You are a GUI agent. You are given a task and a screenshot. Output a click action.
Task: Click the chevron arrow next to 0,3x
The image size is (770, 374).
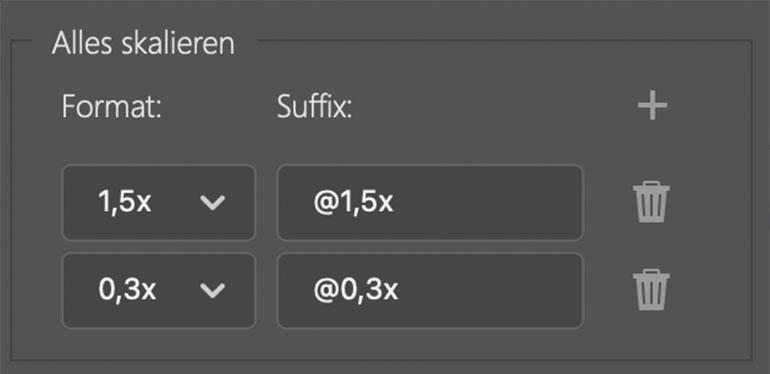213,291
